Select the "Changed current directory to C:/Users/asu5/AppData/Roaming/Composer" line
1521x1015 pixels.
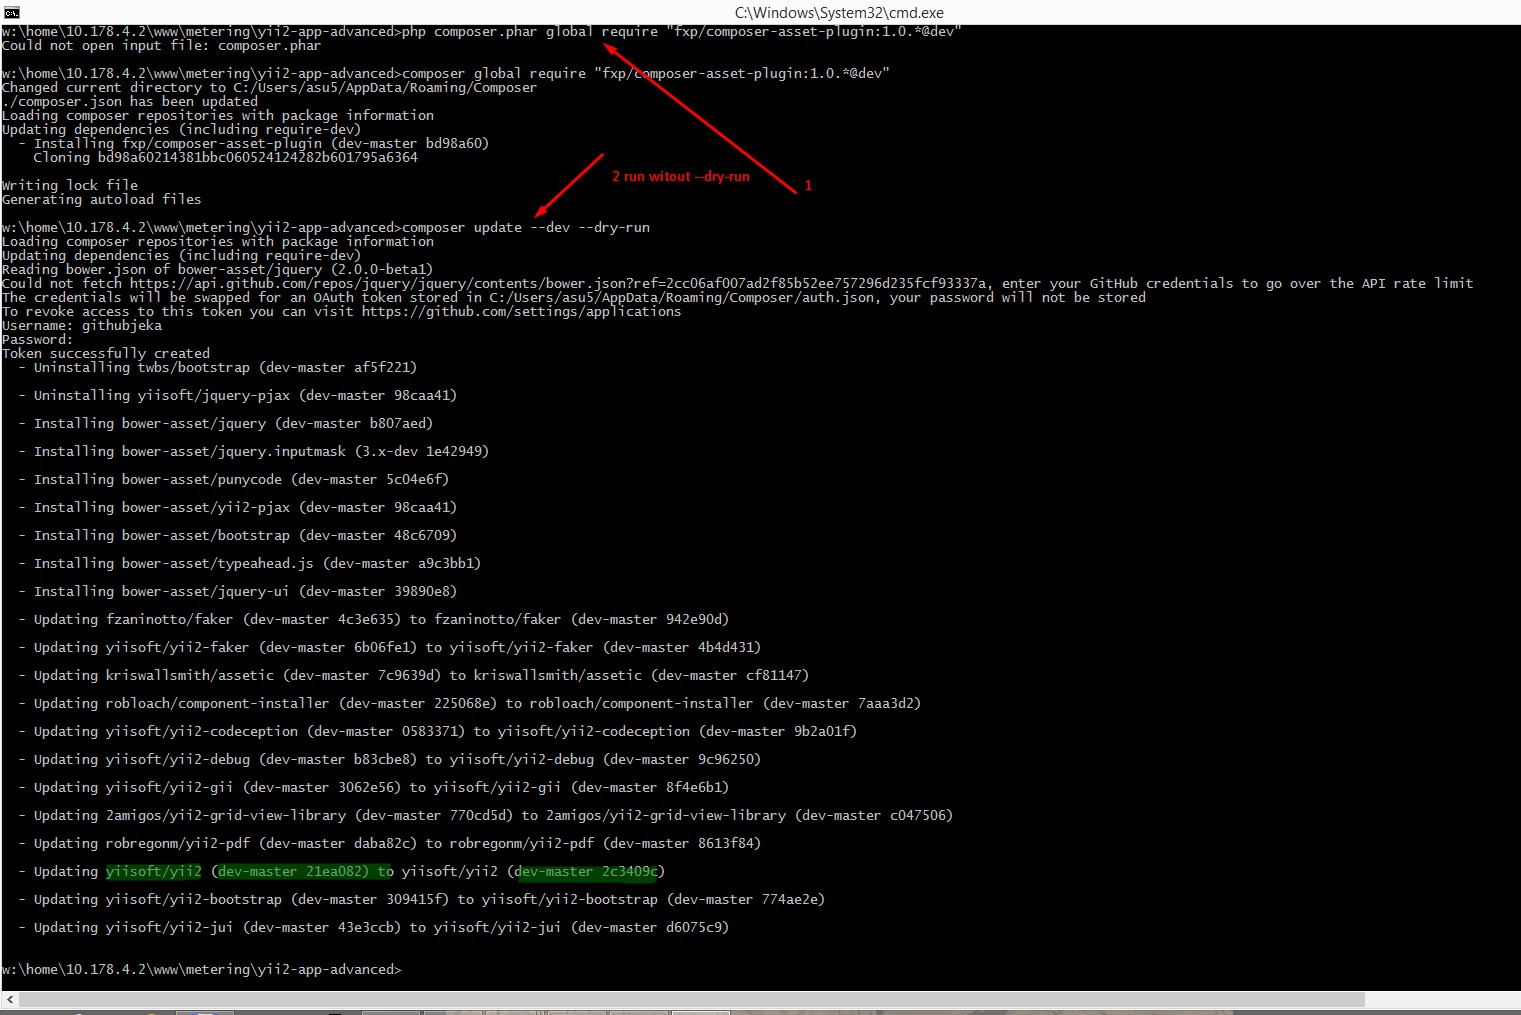270,87
